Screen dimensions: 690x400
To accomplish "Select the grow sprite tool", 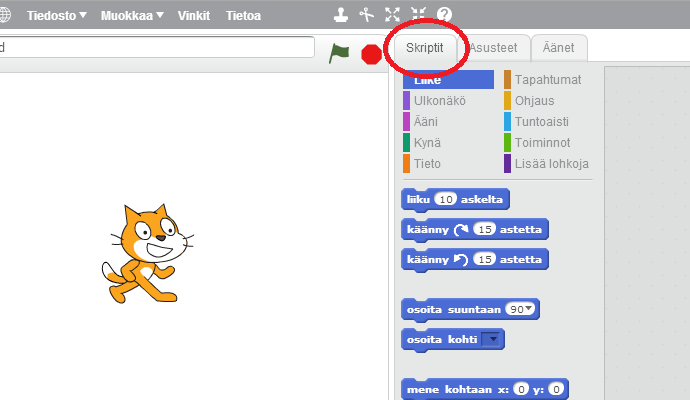I will (x=393, y=15).
